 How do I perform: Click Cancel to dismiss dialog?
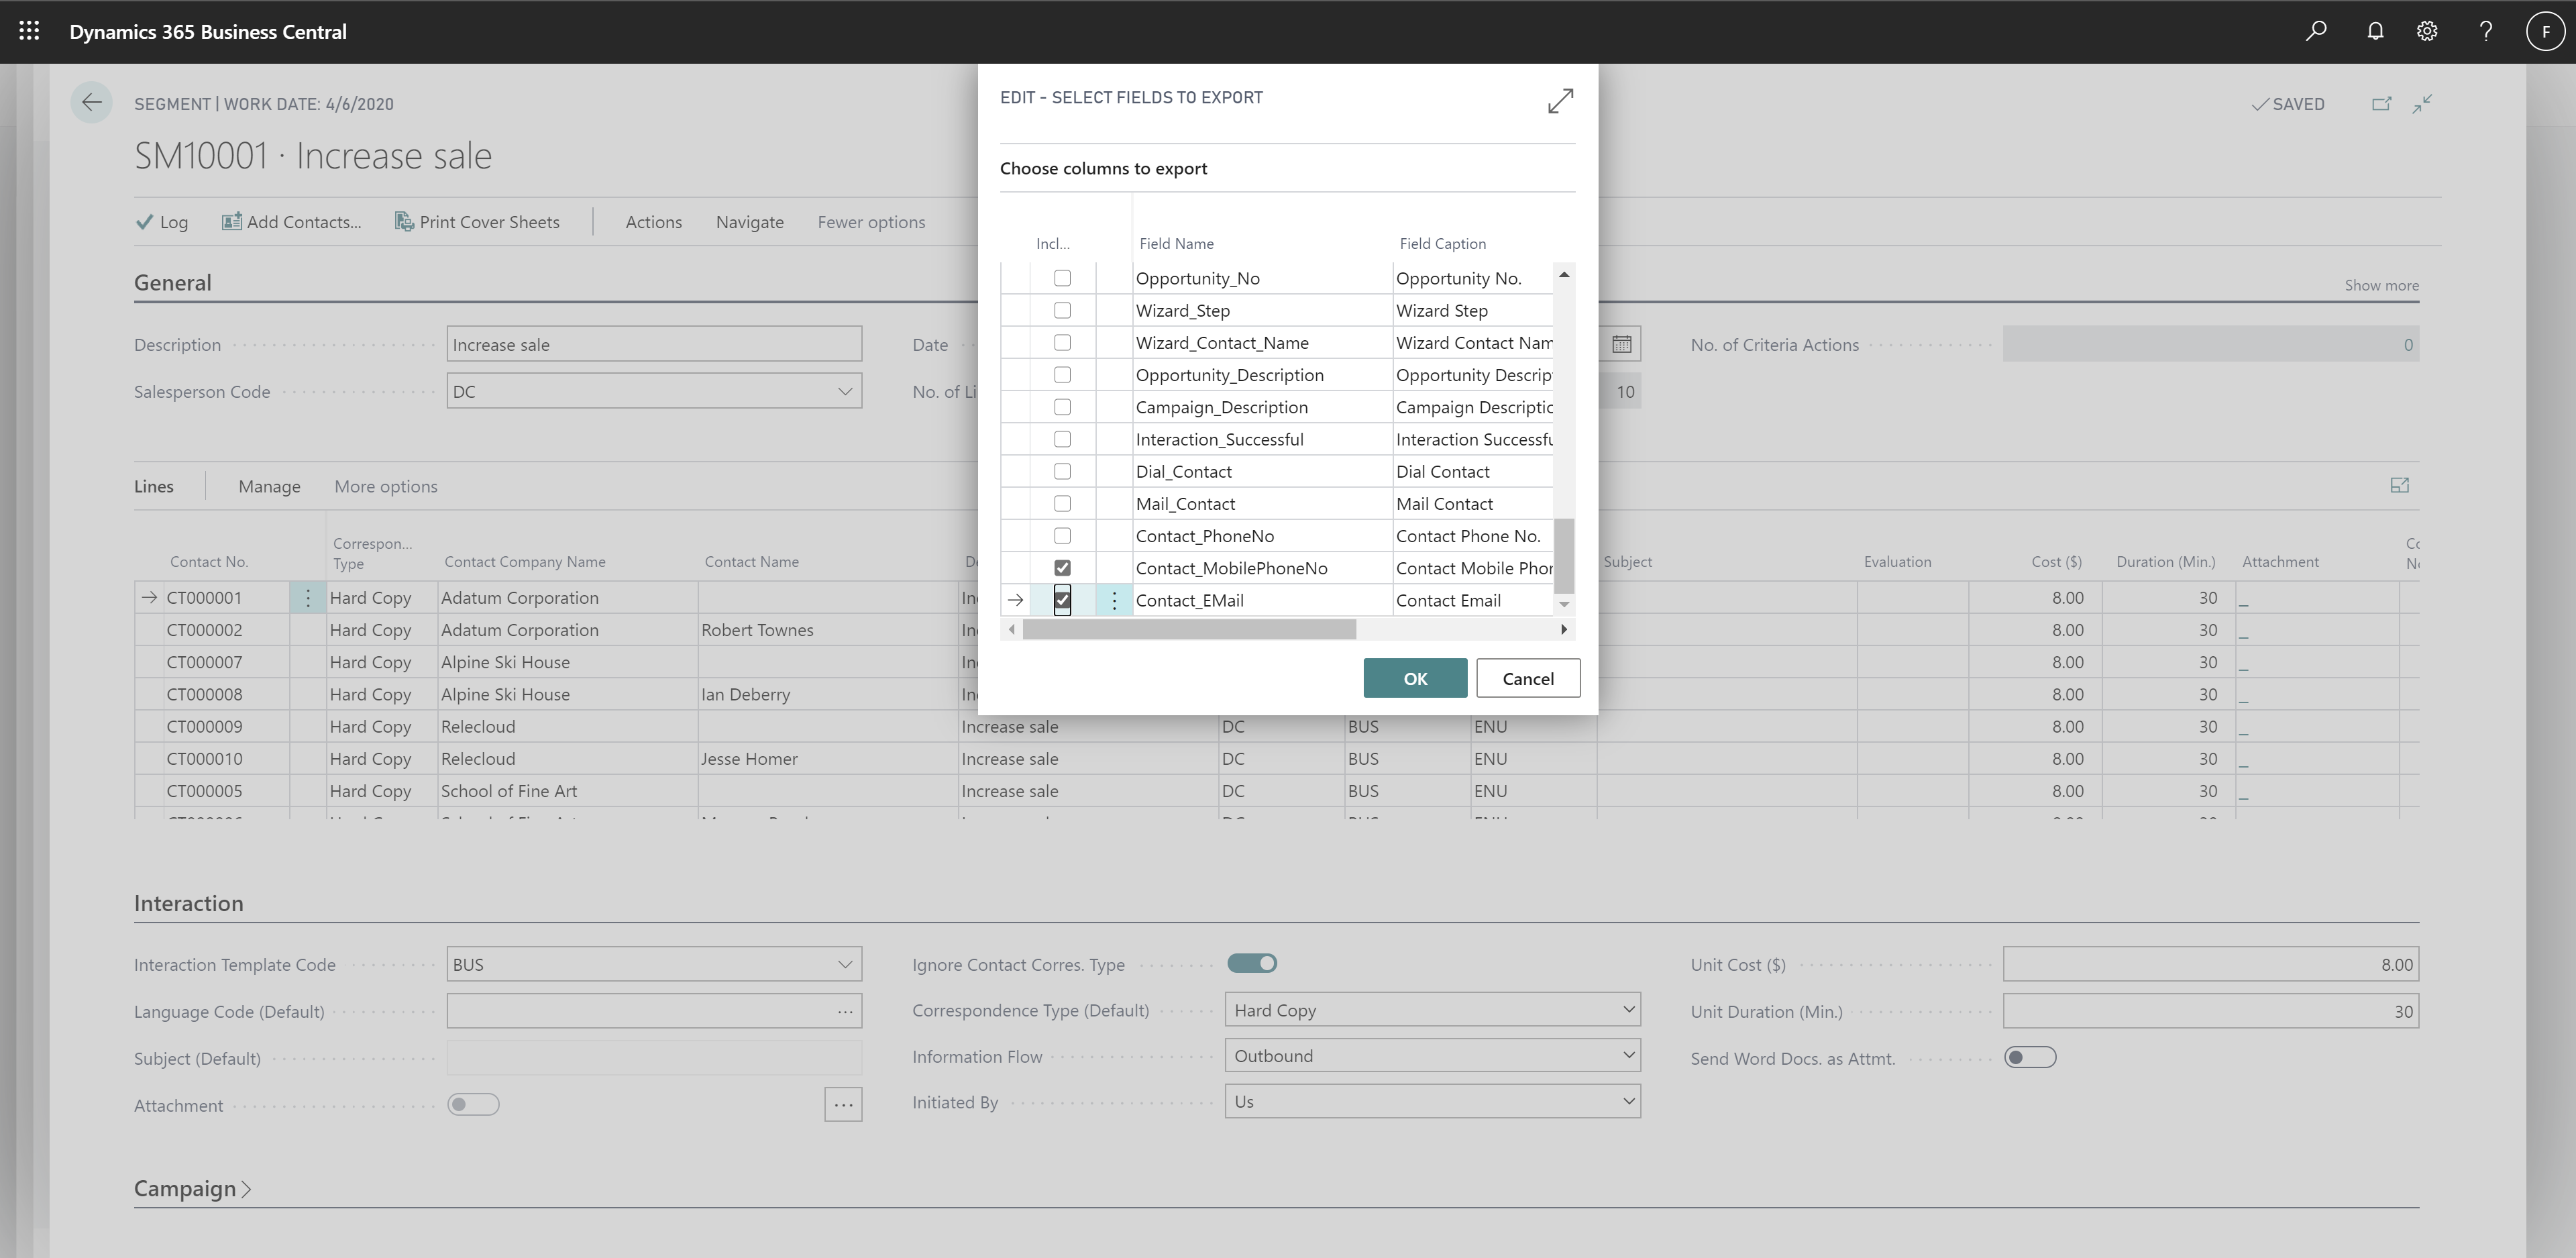(x=1525, y=676)
